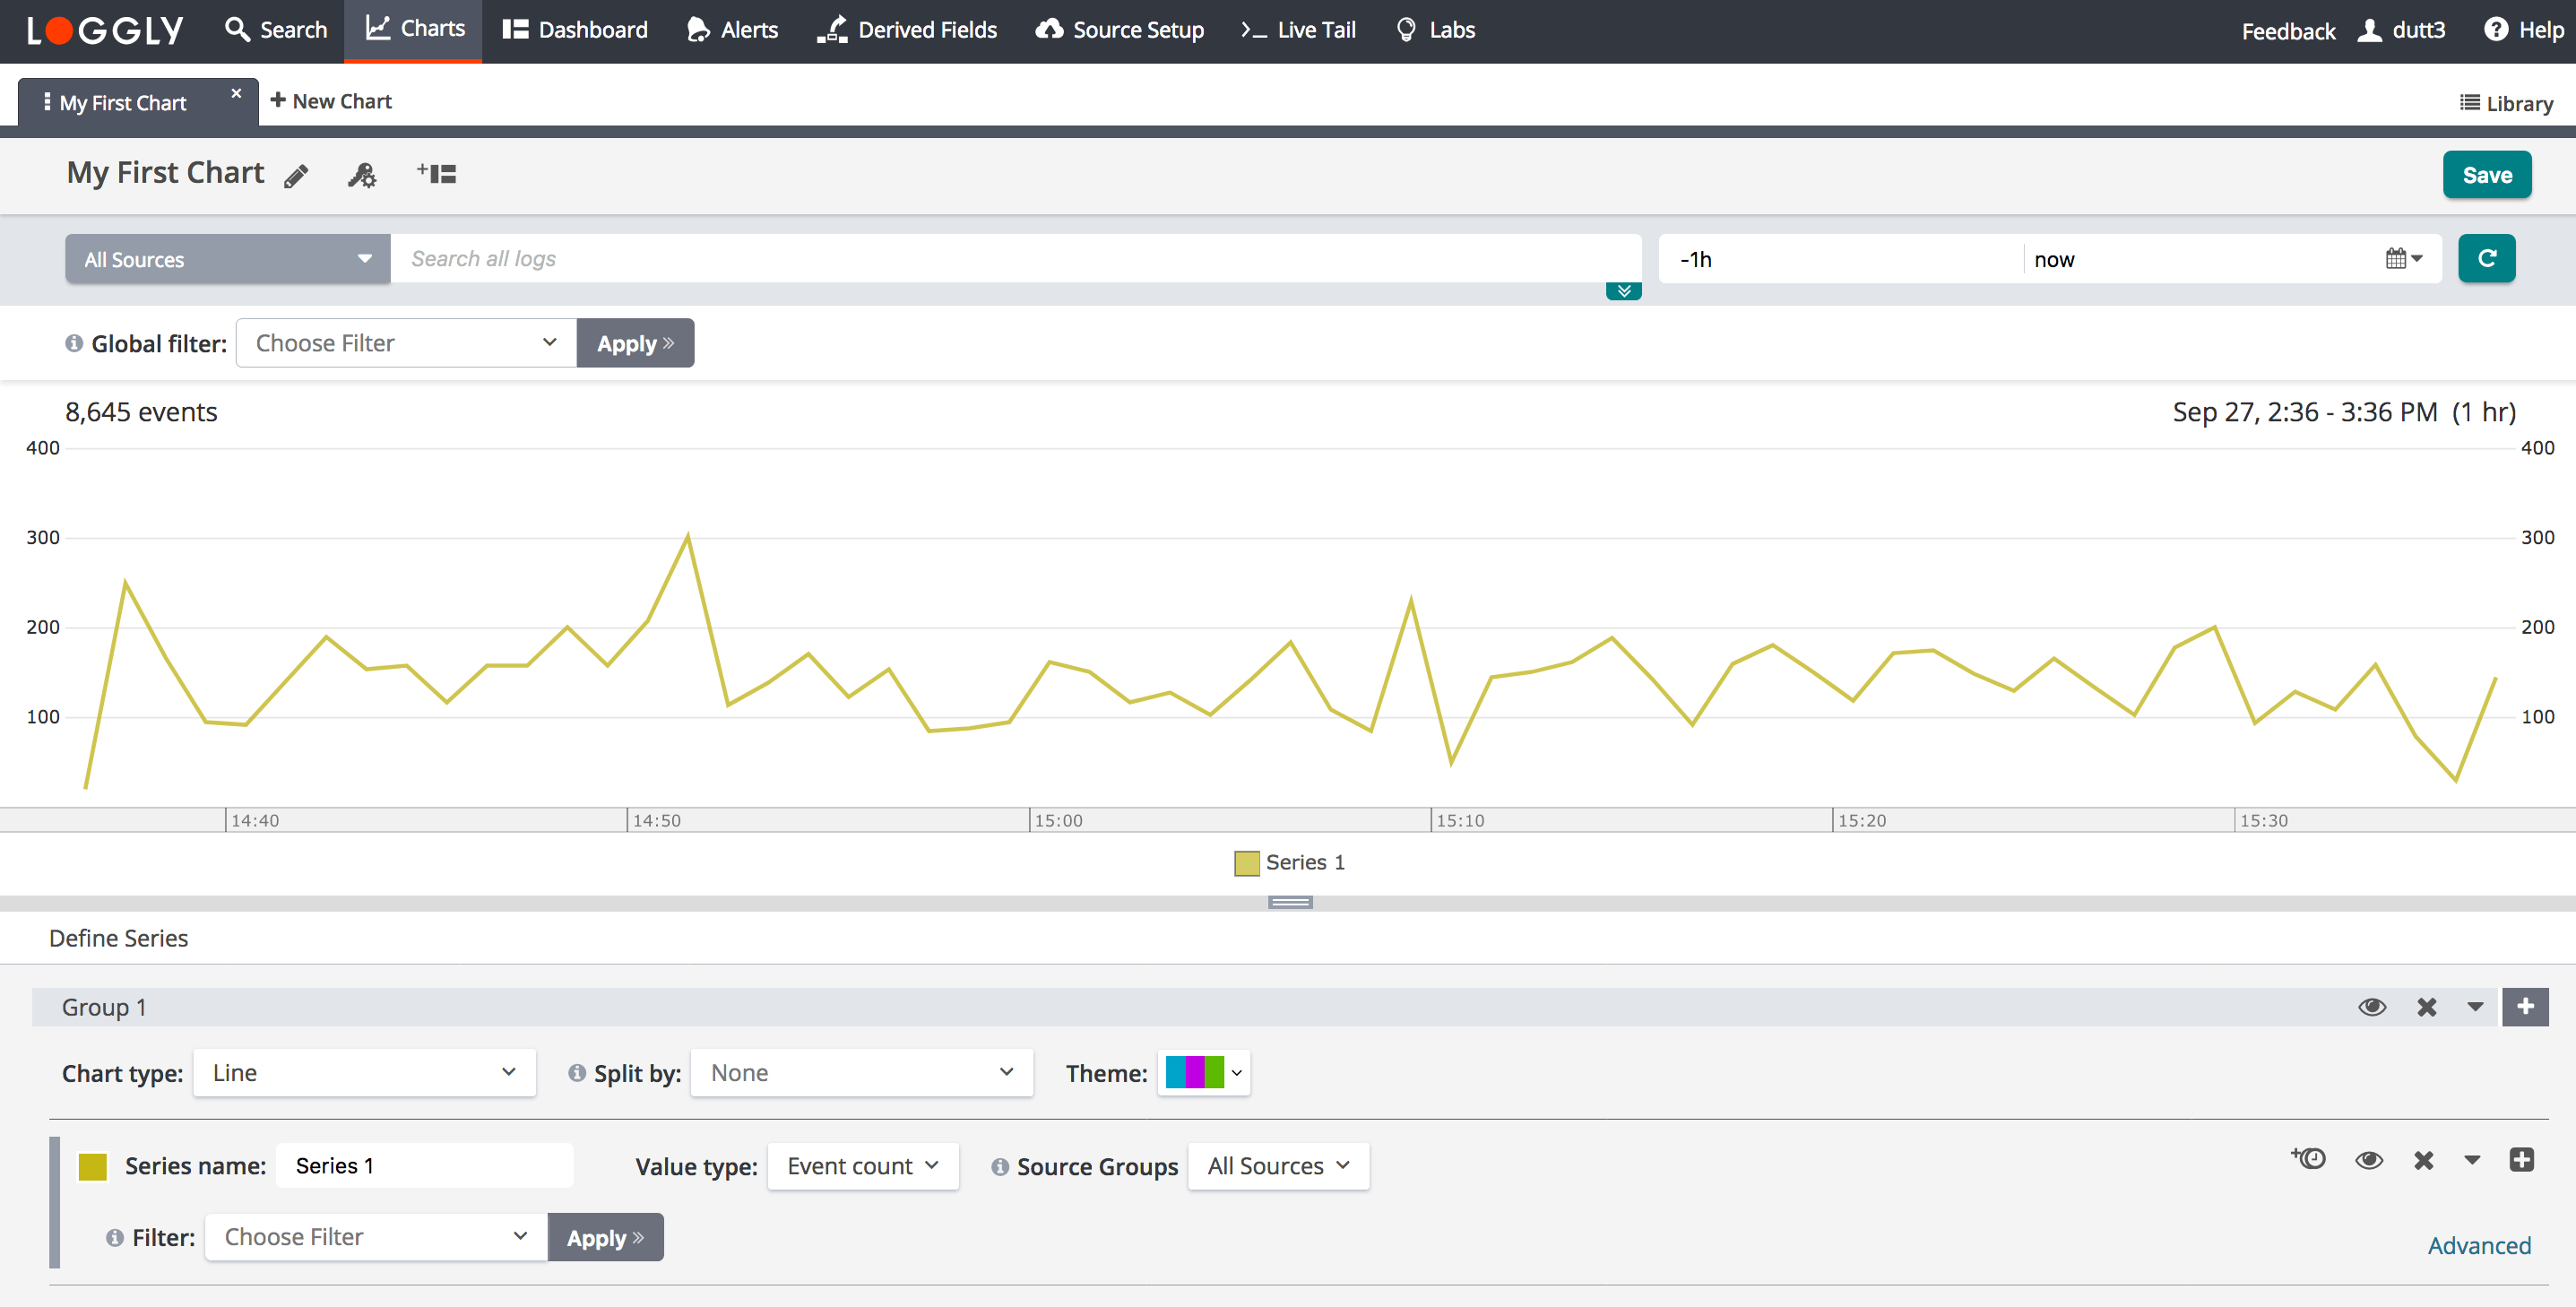Toggle Group 1 visibility eye icon
2576x1307 pixels.
click(x=2371, y=1007)
